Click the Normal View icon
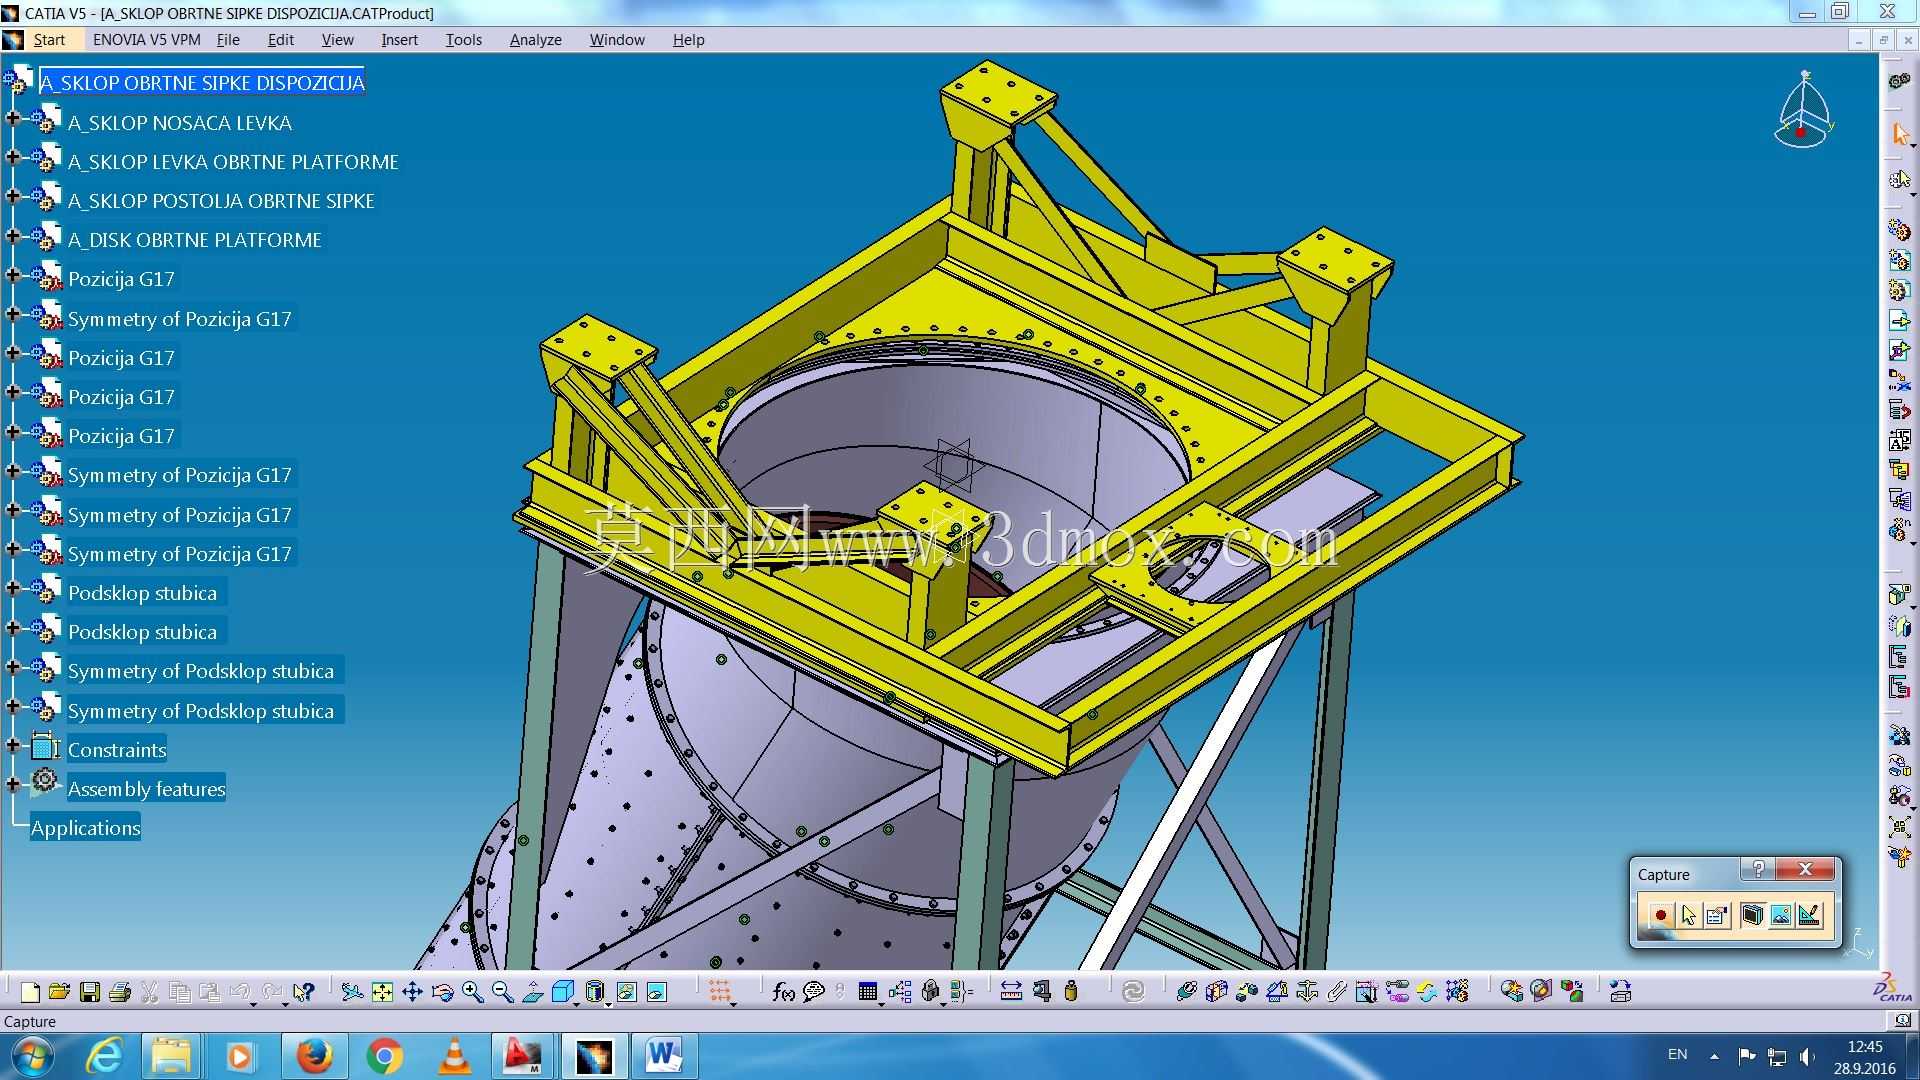This screenshot has height=1080, width=1920. pos(533,992)
